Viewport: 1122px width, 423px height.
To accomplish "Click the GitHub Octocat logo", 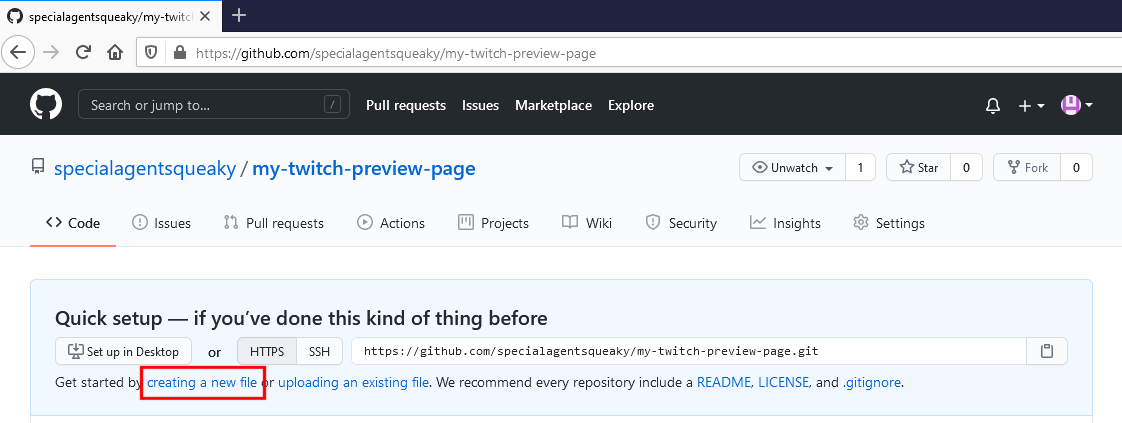I will [x=46, y=105].
